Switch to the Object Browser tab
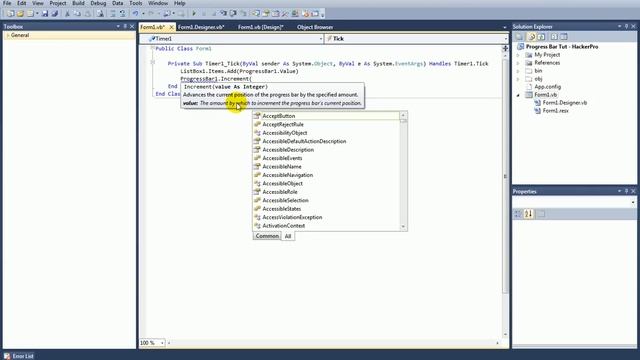The height and width of the screenshot is (360, 640). click(x=315, y=27)
